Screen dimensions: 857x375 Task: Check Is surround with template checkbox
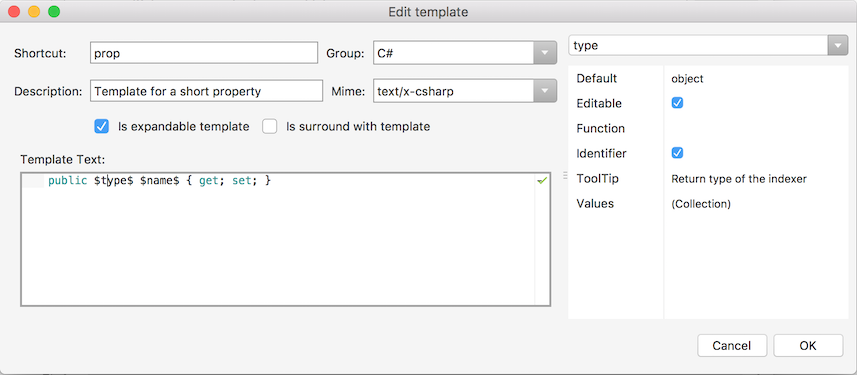[269, 126]
